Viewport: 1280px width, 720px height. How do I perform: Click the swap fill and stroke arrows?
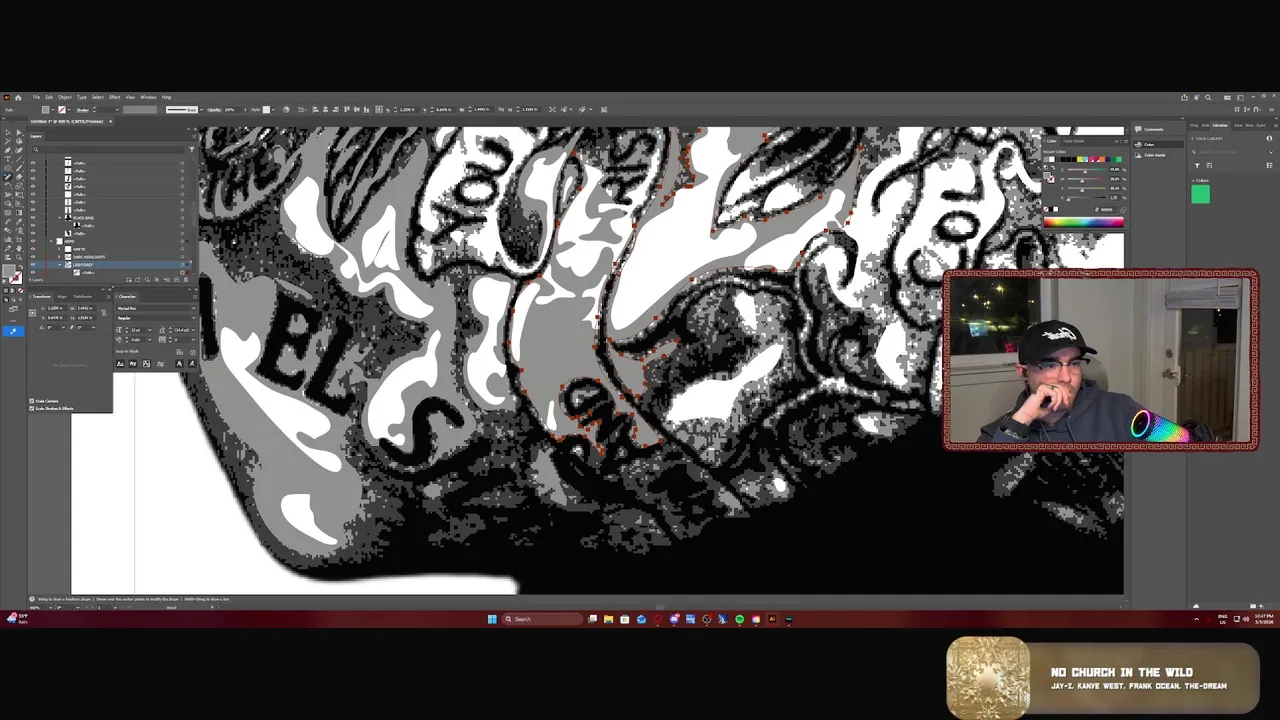[x=21, y=267]
